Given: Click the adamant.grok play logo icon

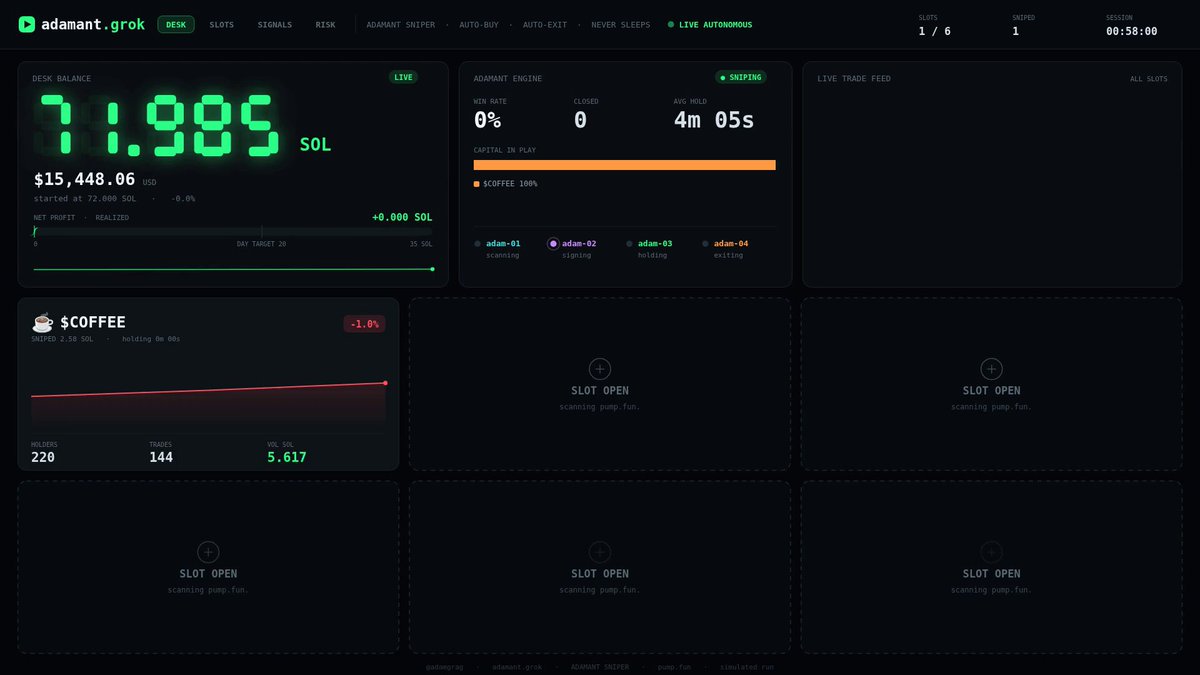Looking at the screenshot, I should click(27, 24).
